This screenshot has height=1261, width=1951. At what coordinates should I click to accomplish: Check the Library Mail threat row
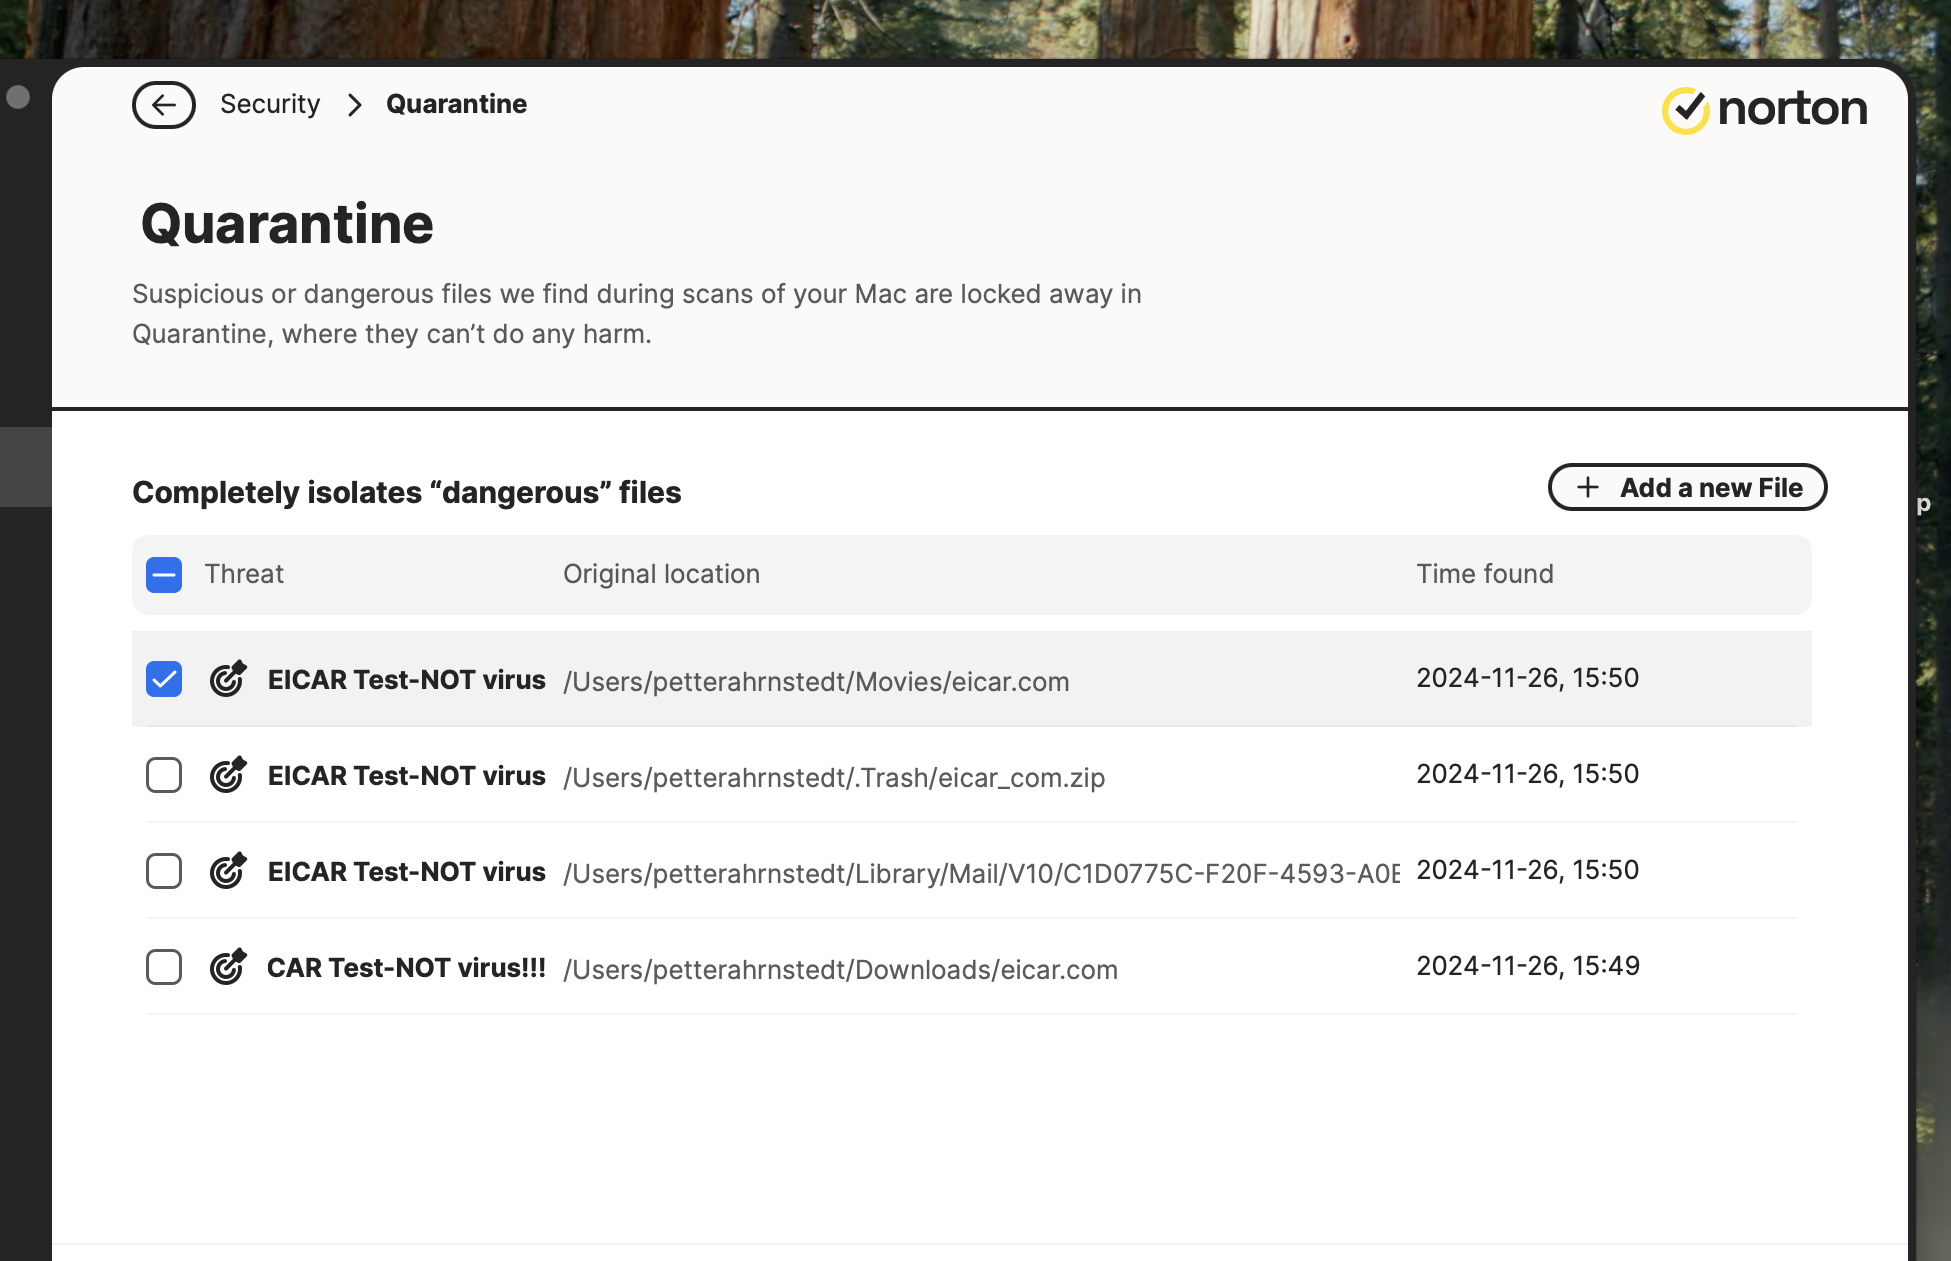click(163, 871)
